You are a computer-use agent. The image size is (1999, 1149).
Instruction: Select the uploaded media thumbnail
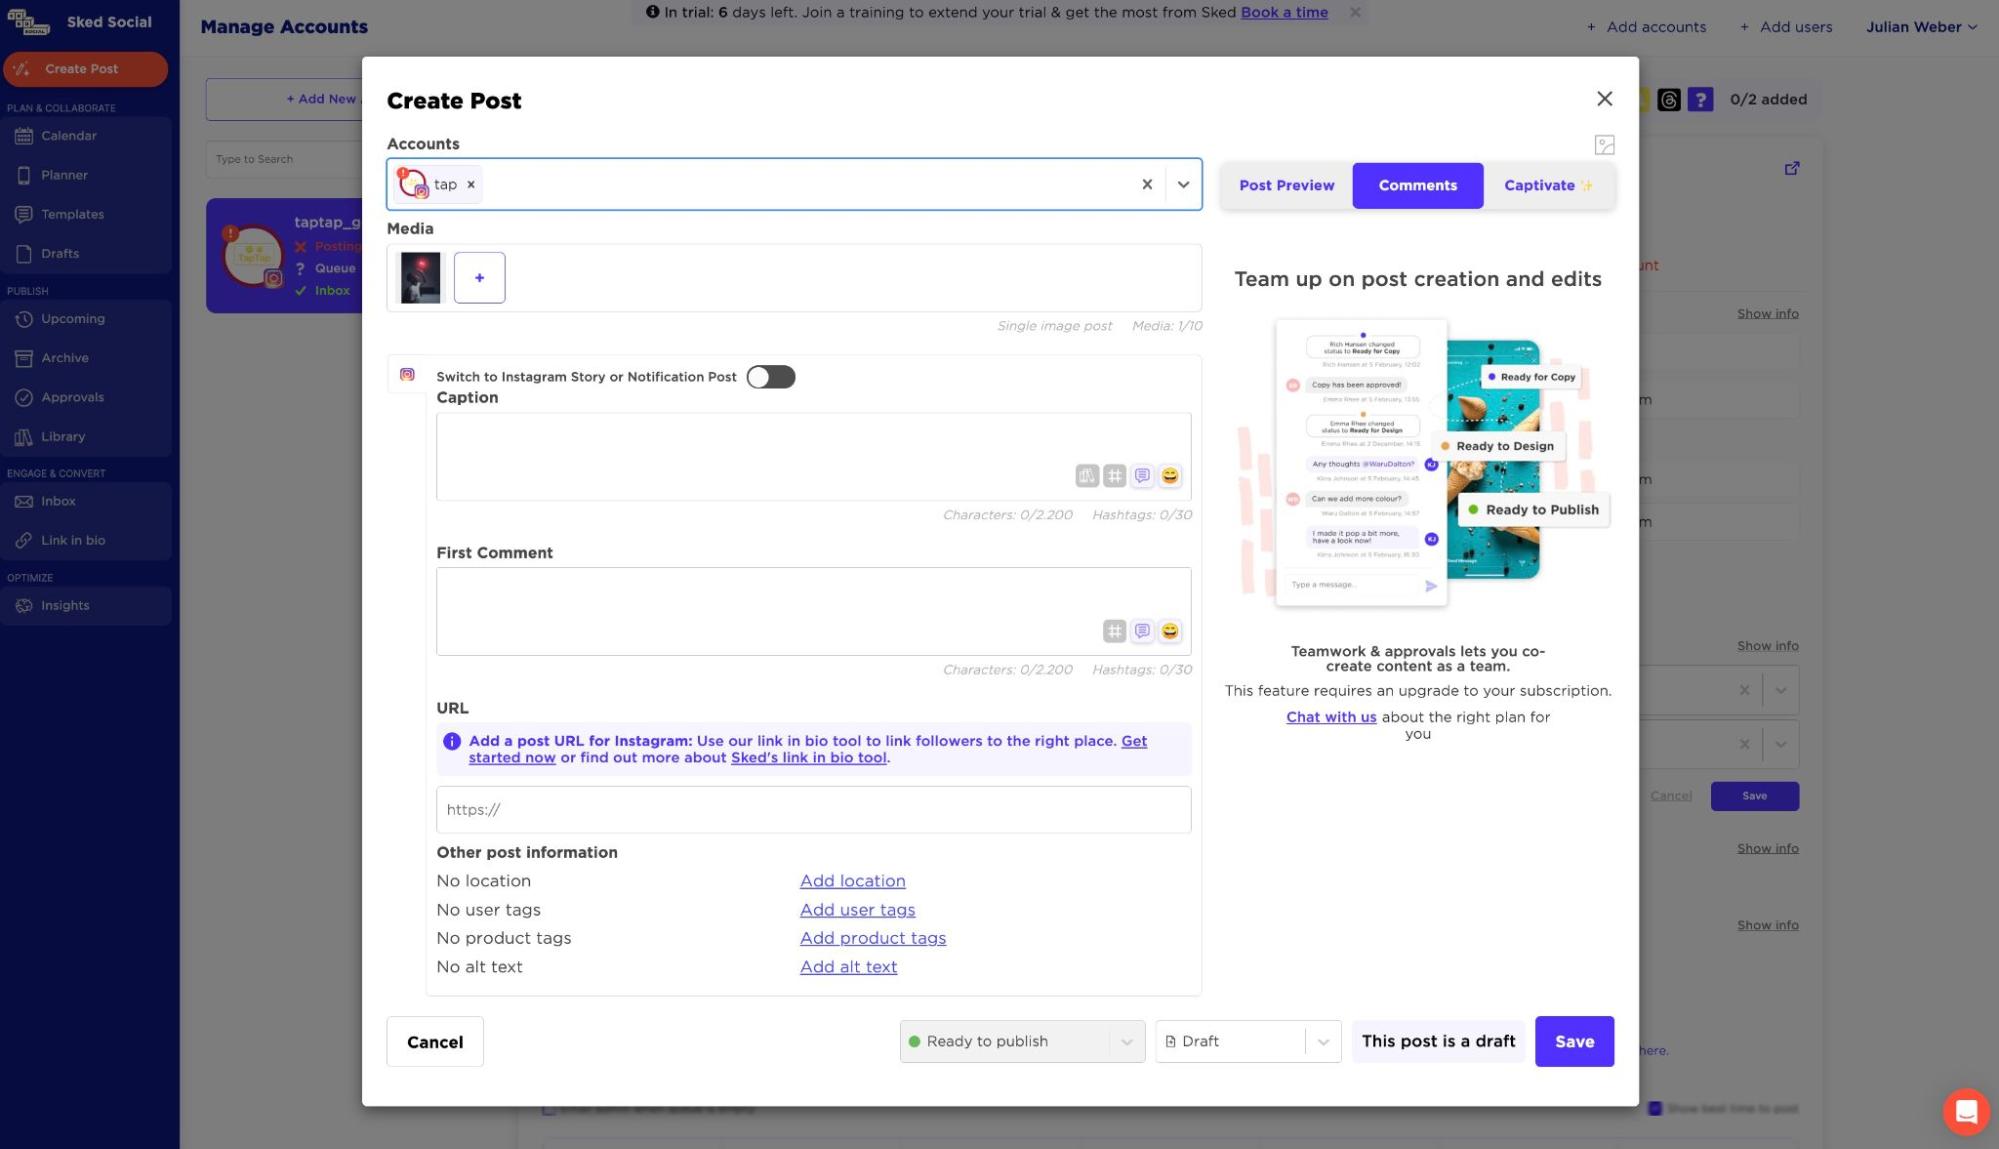pyautogui.click(x=420, y=277)
